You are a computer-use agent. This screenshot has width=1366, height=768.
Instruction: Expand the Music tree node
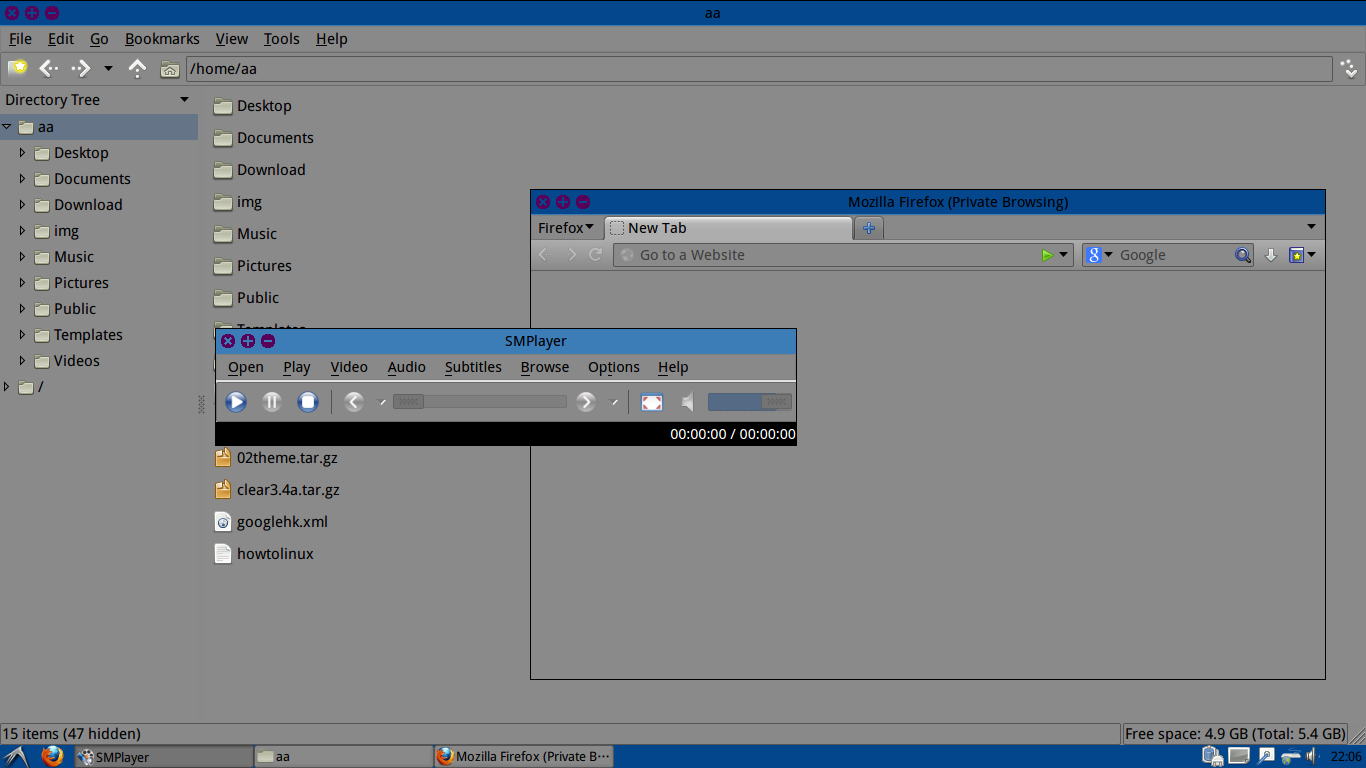click(22, 257)
